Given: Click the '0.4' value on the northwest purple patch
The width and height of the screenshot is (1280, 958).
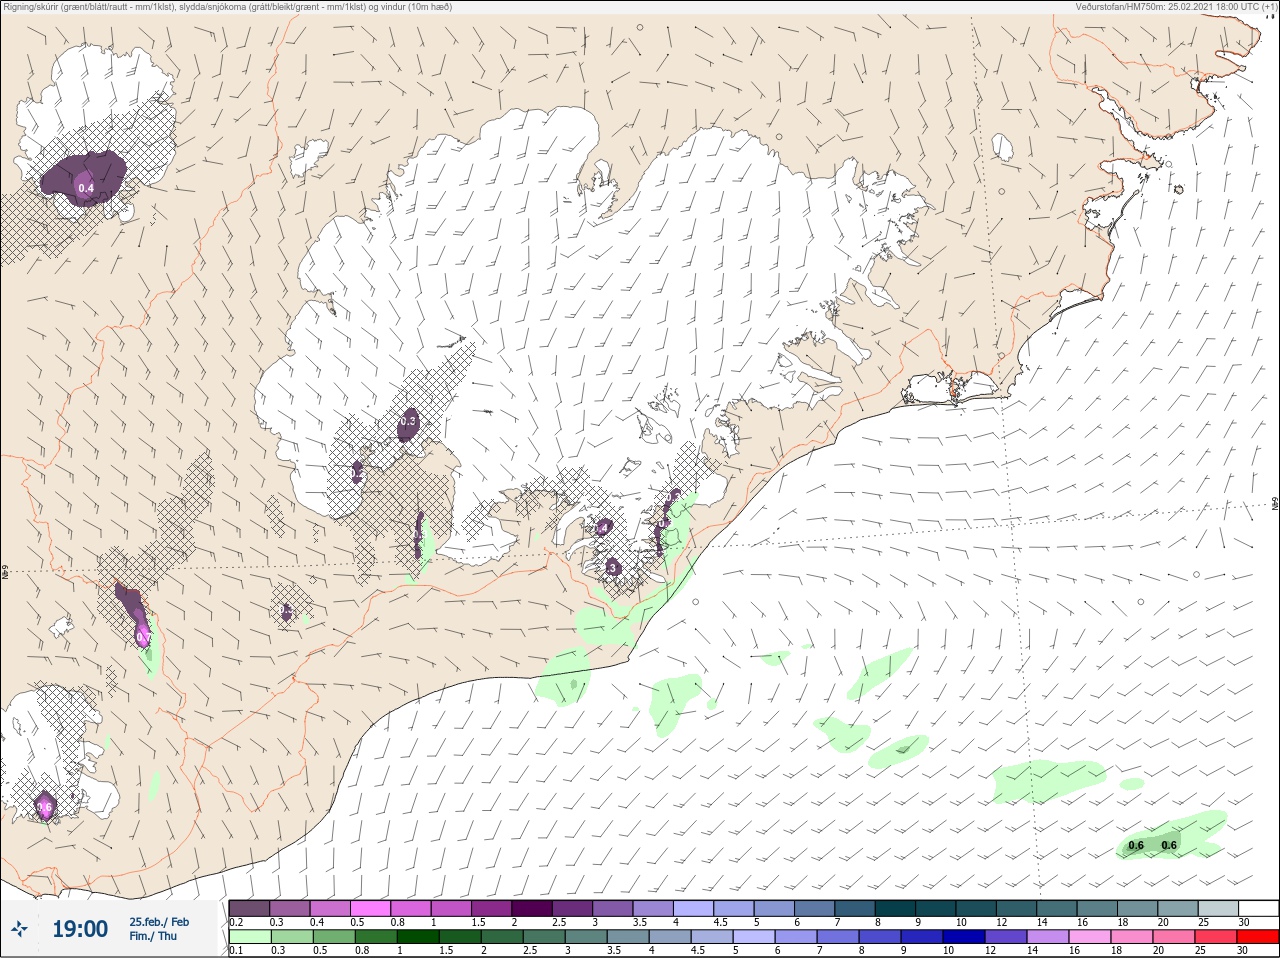Looking at the screenshot, I should coord(86,188).
